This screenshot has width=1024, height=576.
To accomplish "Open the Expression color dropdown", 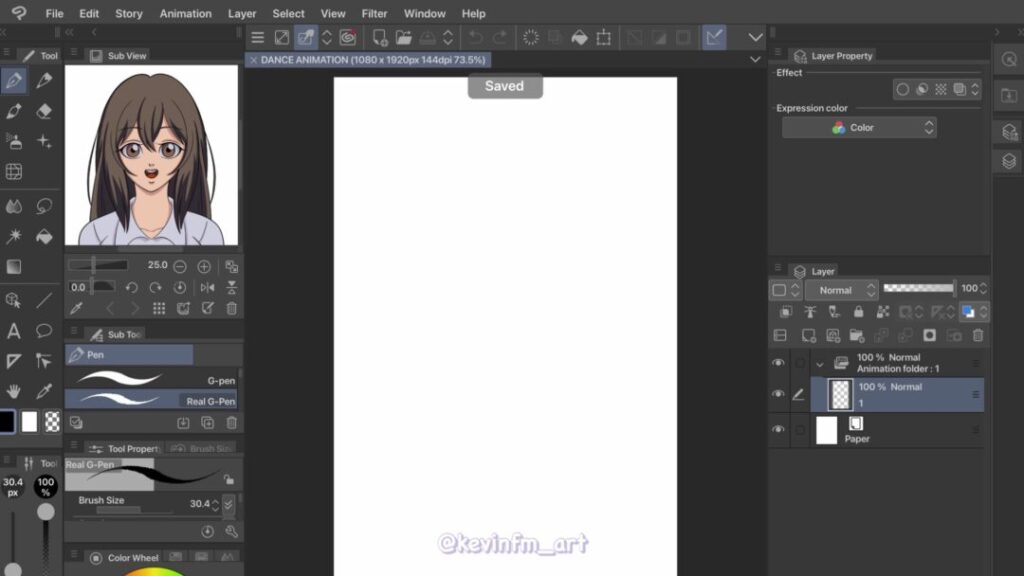I will coord(859,128).
